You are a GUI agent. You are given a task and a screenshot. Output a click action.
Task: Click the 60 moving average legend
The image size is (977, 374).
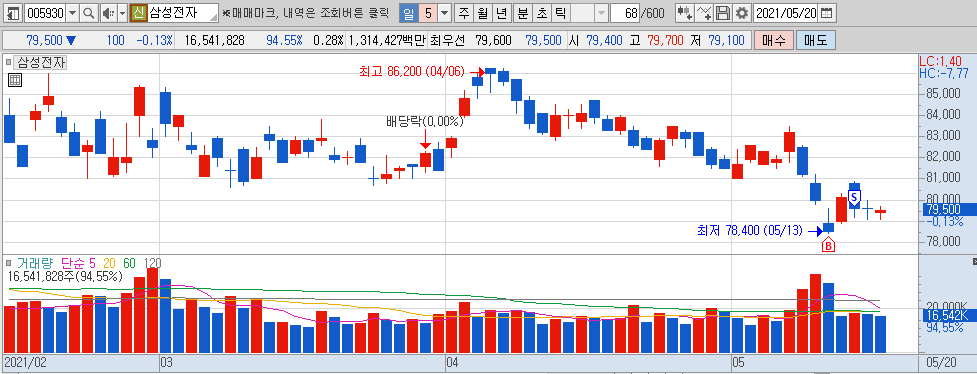[x=130, y=264]
